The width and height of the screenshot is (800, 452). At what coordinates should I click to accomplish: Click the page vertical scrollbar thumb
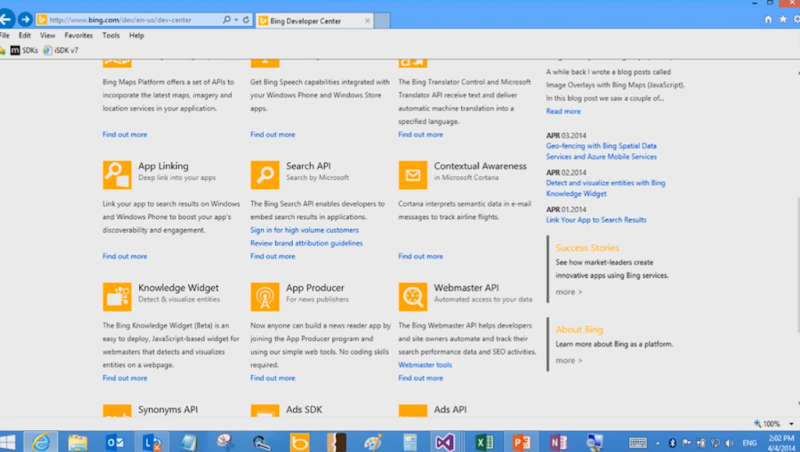pos(797,265)
